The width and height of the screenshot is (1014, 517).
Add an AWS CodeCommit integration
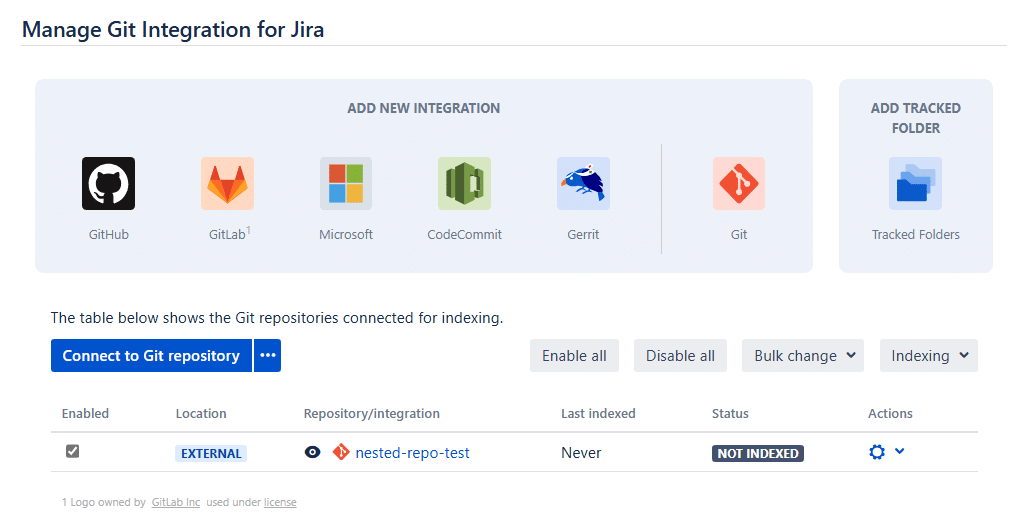pyautogui.click(x=464, y=184)
